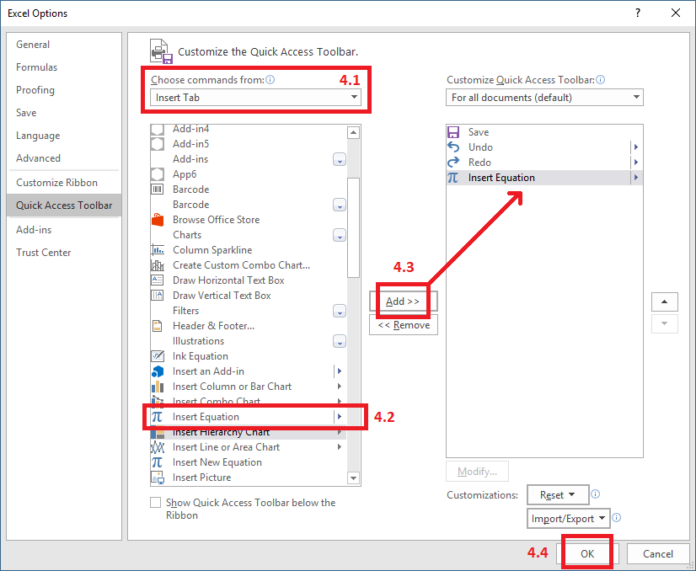
Task: Expand submenu arrow of Undo in right list
Action: click(x=636, y=147)
